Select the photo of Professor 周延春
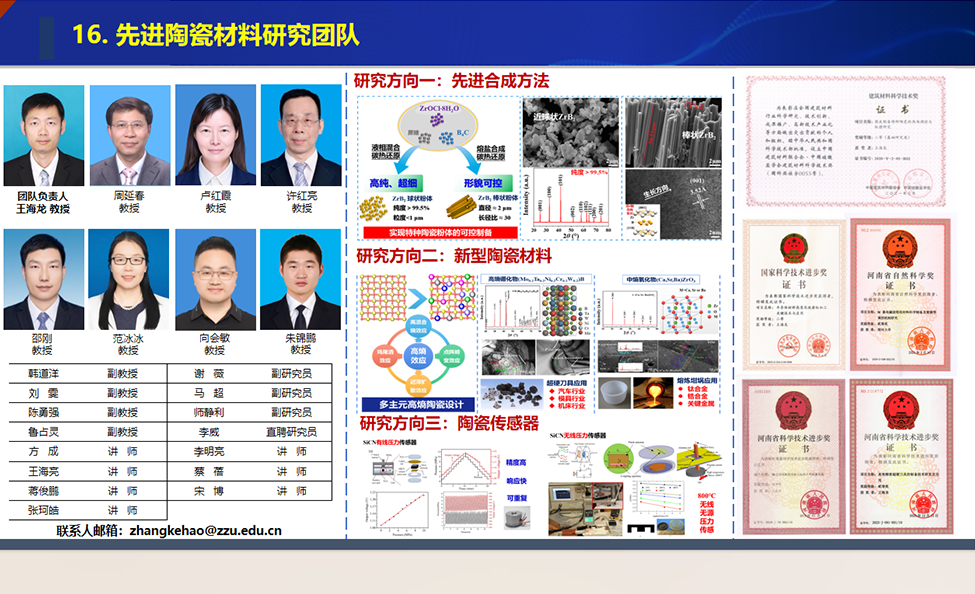The height and width of the screenshot is (594, 975). click(130, 136)
